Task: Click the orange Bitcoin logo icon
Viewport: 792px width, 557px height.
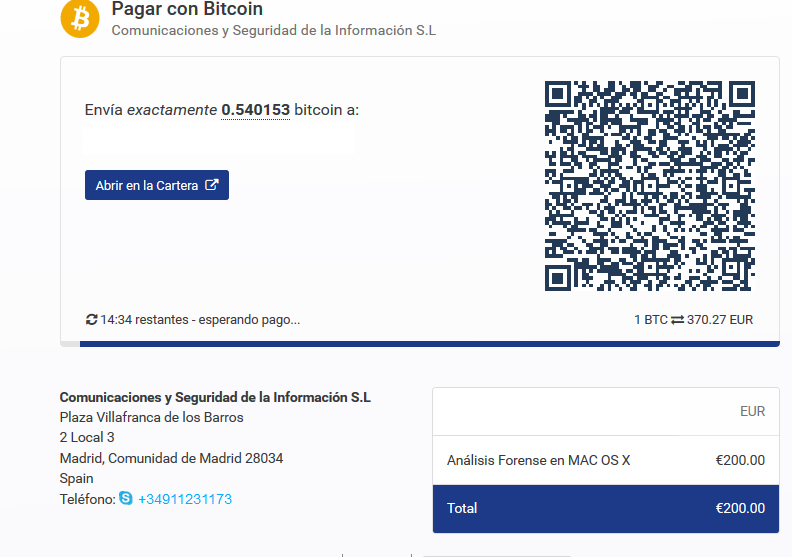Action: click(80, 19)
